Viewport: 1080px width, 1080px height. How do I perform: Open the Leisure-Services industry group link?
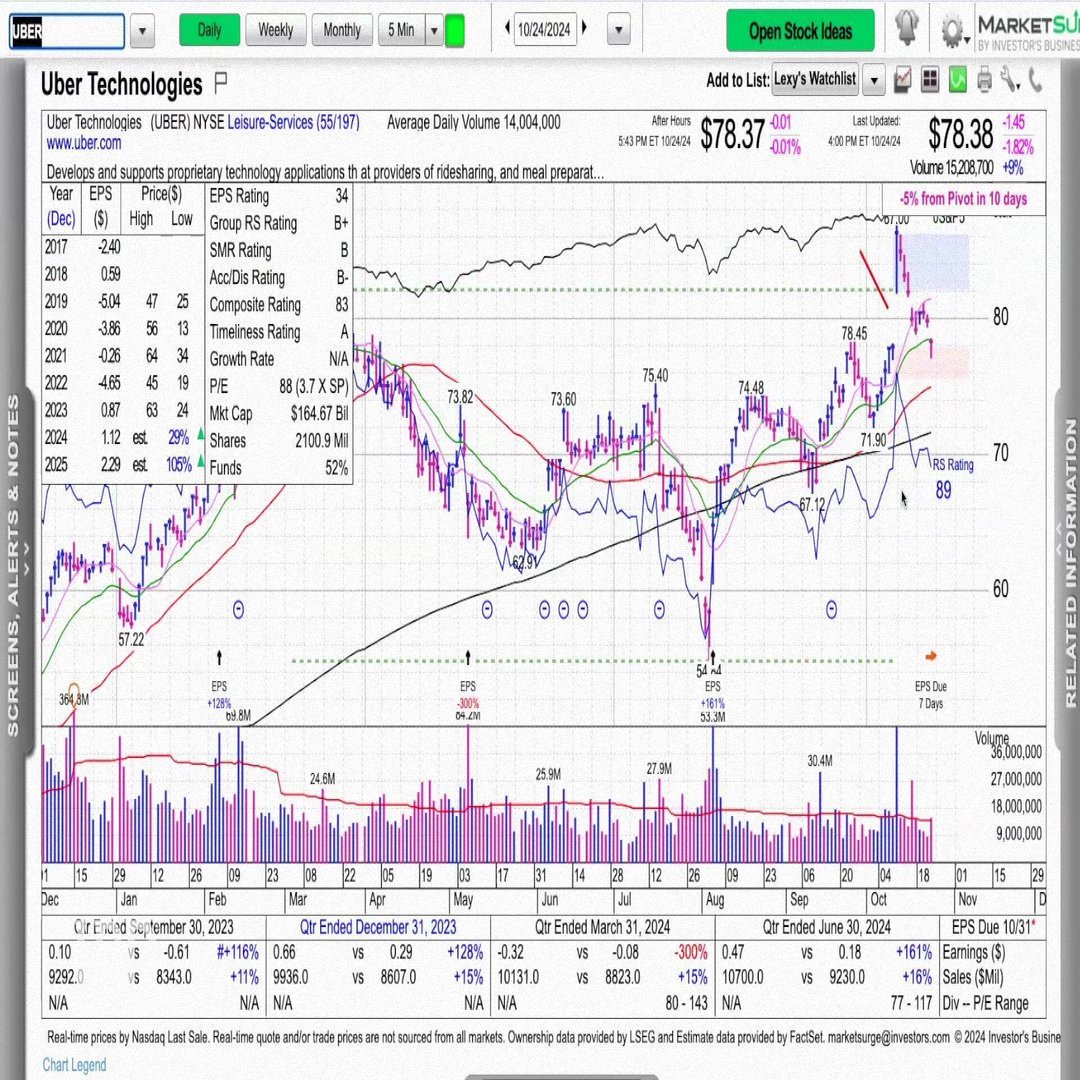tap(293, 123)
